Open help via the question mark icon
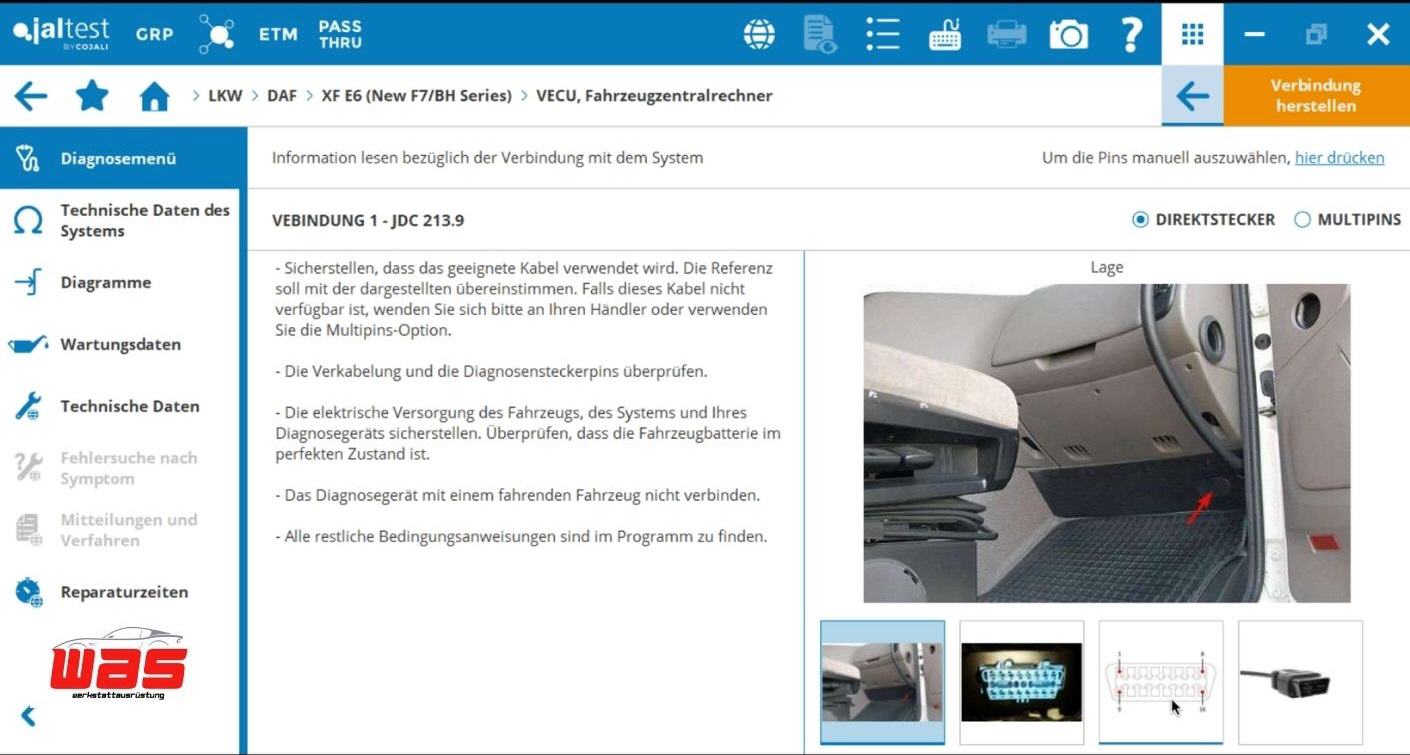Screen dimensions: 1410x755 (1130, 35)
